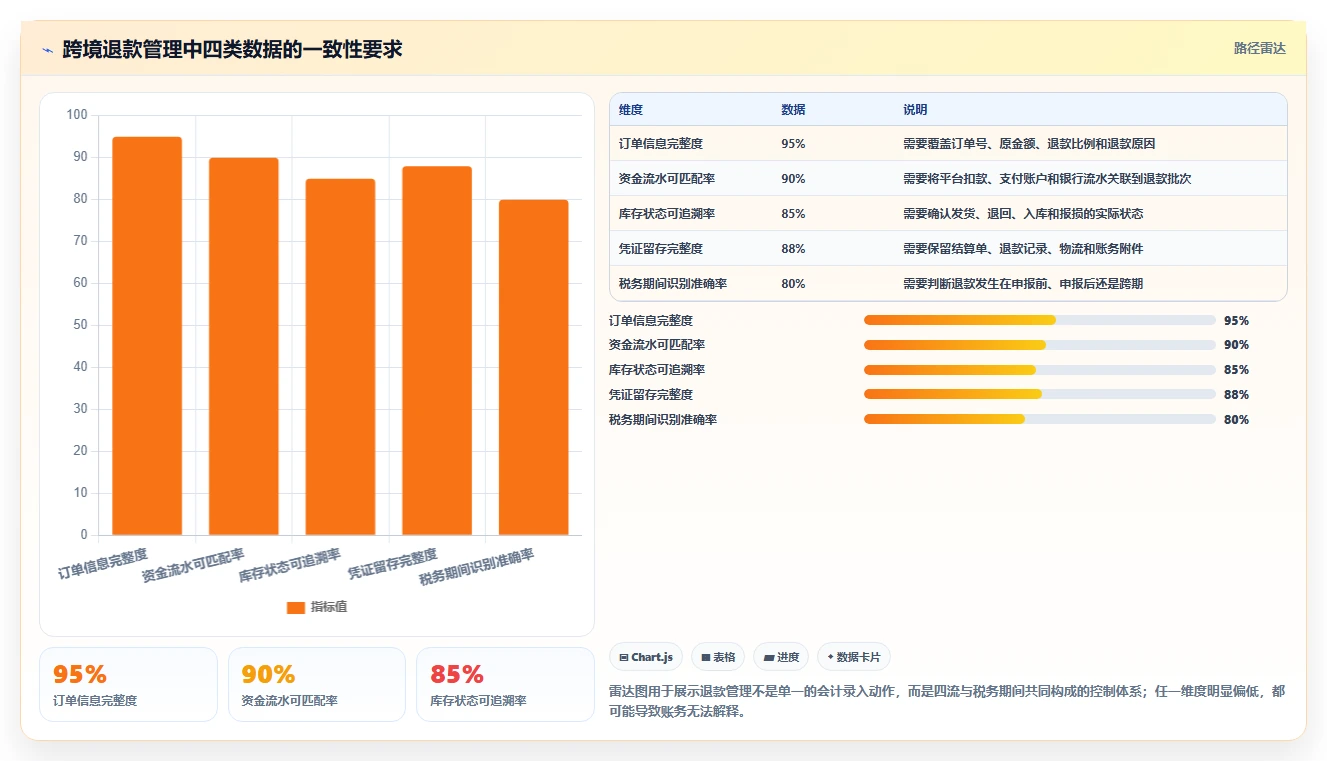The height and width of the screenshot is (761, 1327).
Task: Select the Chart.js tag chip
Action: 646,657
